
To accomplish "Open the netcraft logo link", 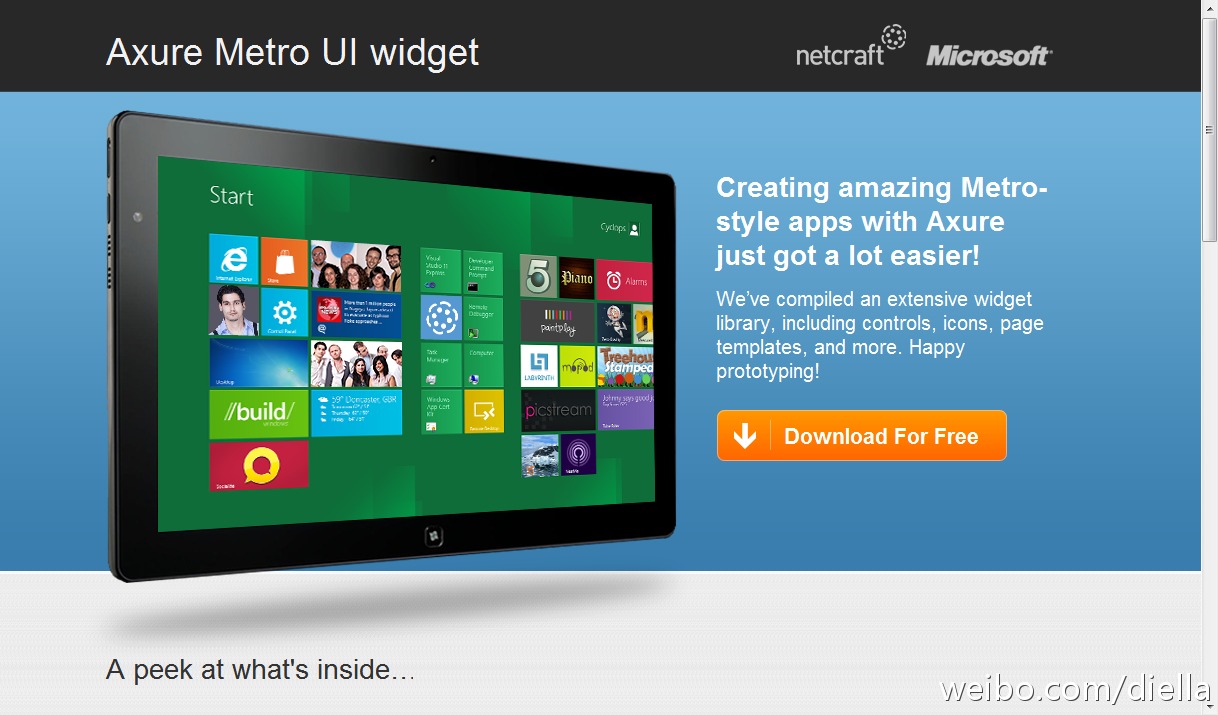I will point(851,47).
